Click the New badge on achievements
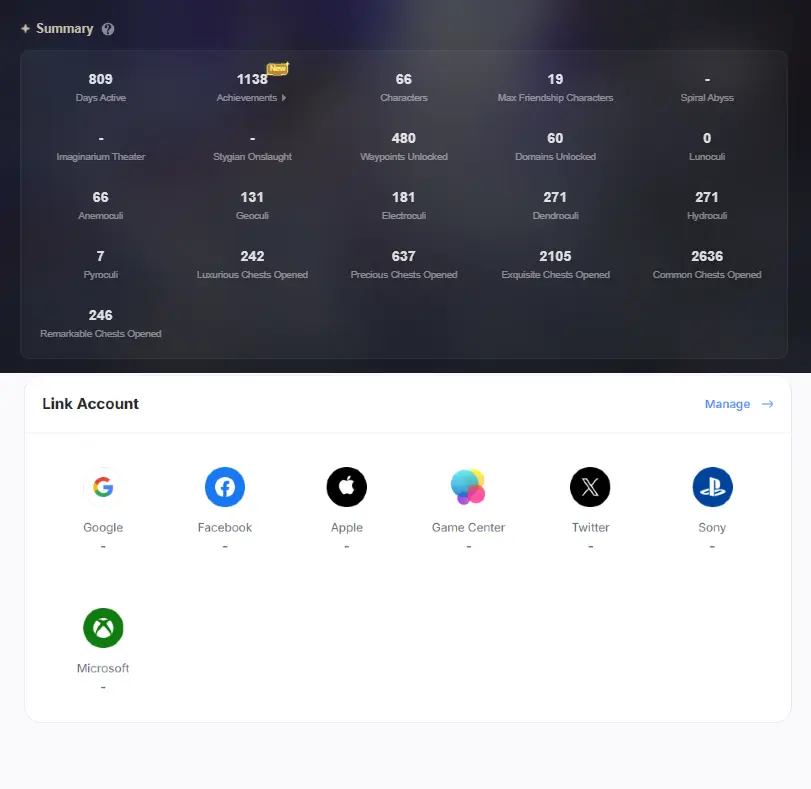Image resolution: width=811 pixels, height=789 pixels. pyautogui.click(x=278, y=68)
